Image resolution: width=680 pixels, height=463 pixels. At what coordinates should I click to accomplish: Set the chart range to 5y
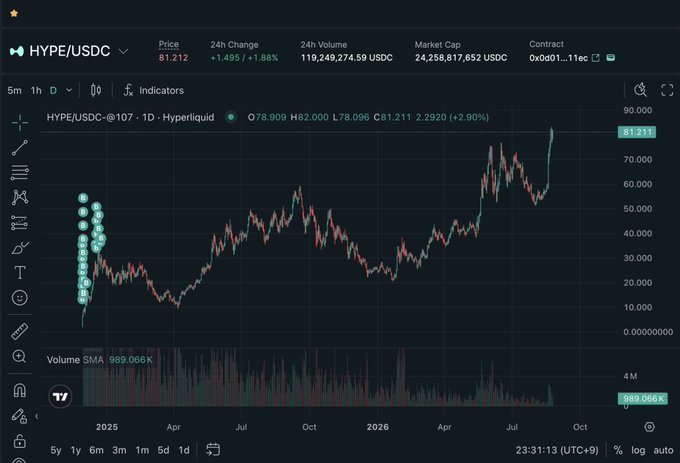[56, 450]
